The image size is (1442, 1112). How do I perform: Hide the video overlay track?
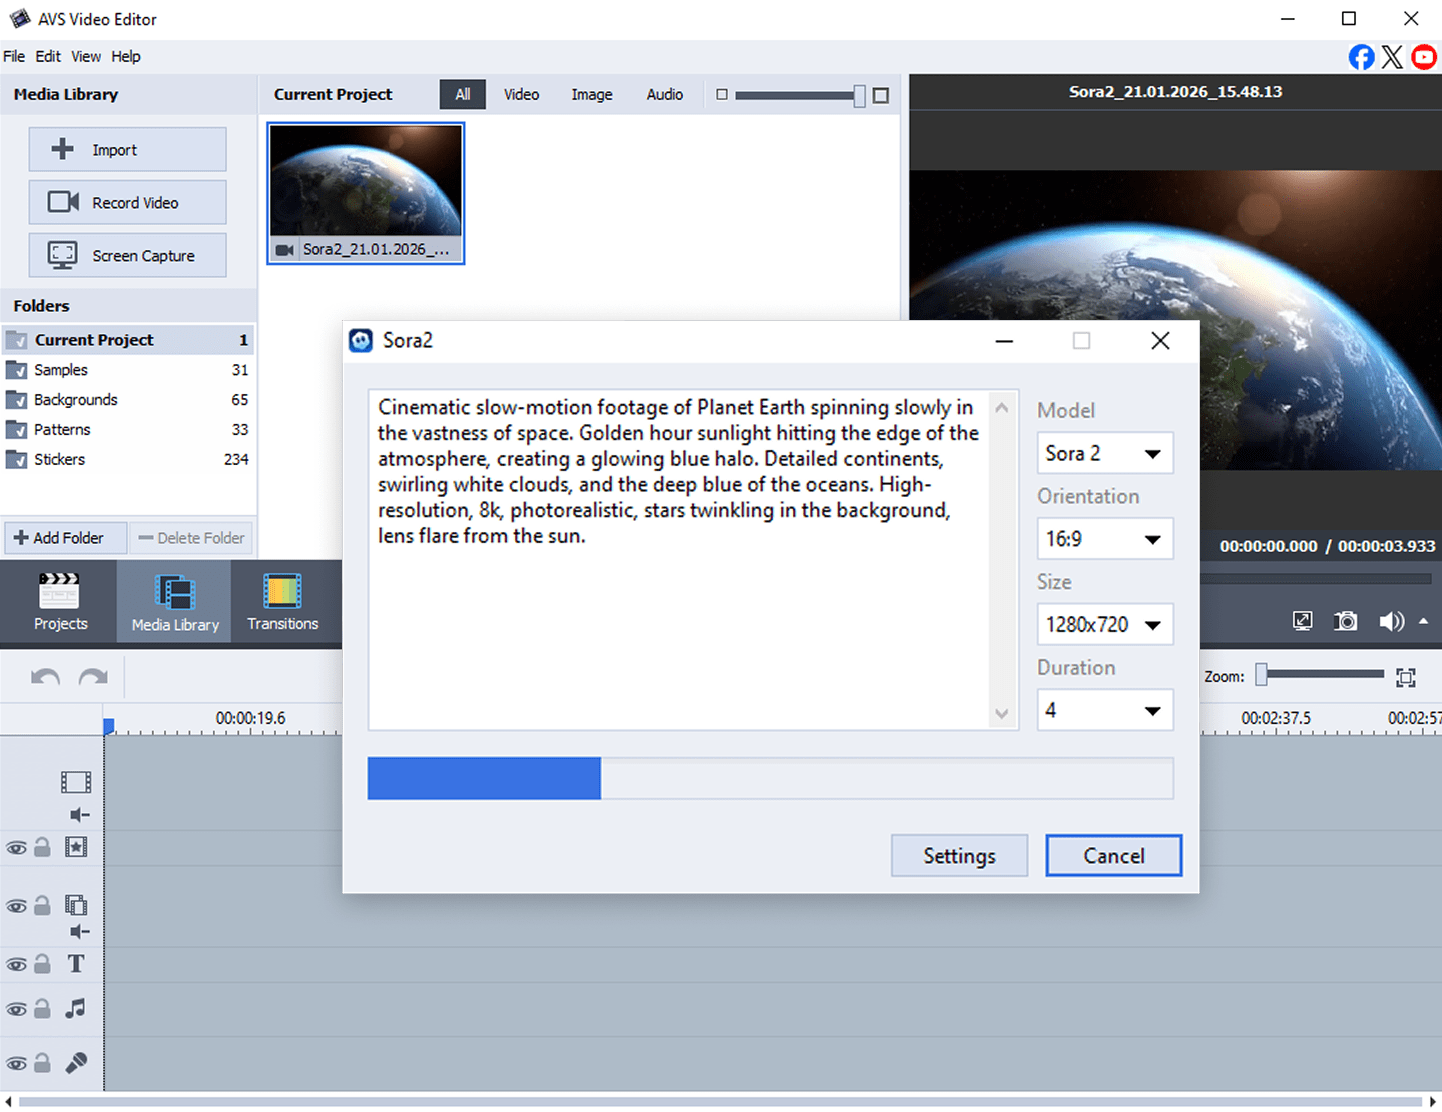17,906
